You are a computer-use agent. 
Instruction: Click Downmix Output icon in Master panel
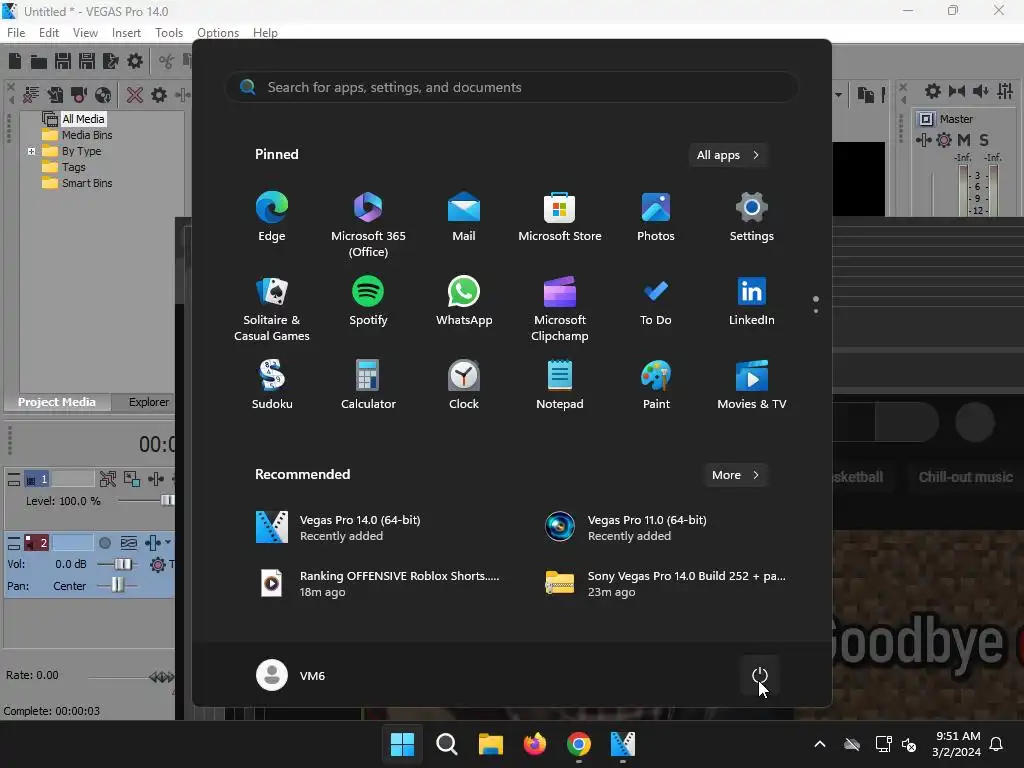coord(957,91)
